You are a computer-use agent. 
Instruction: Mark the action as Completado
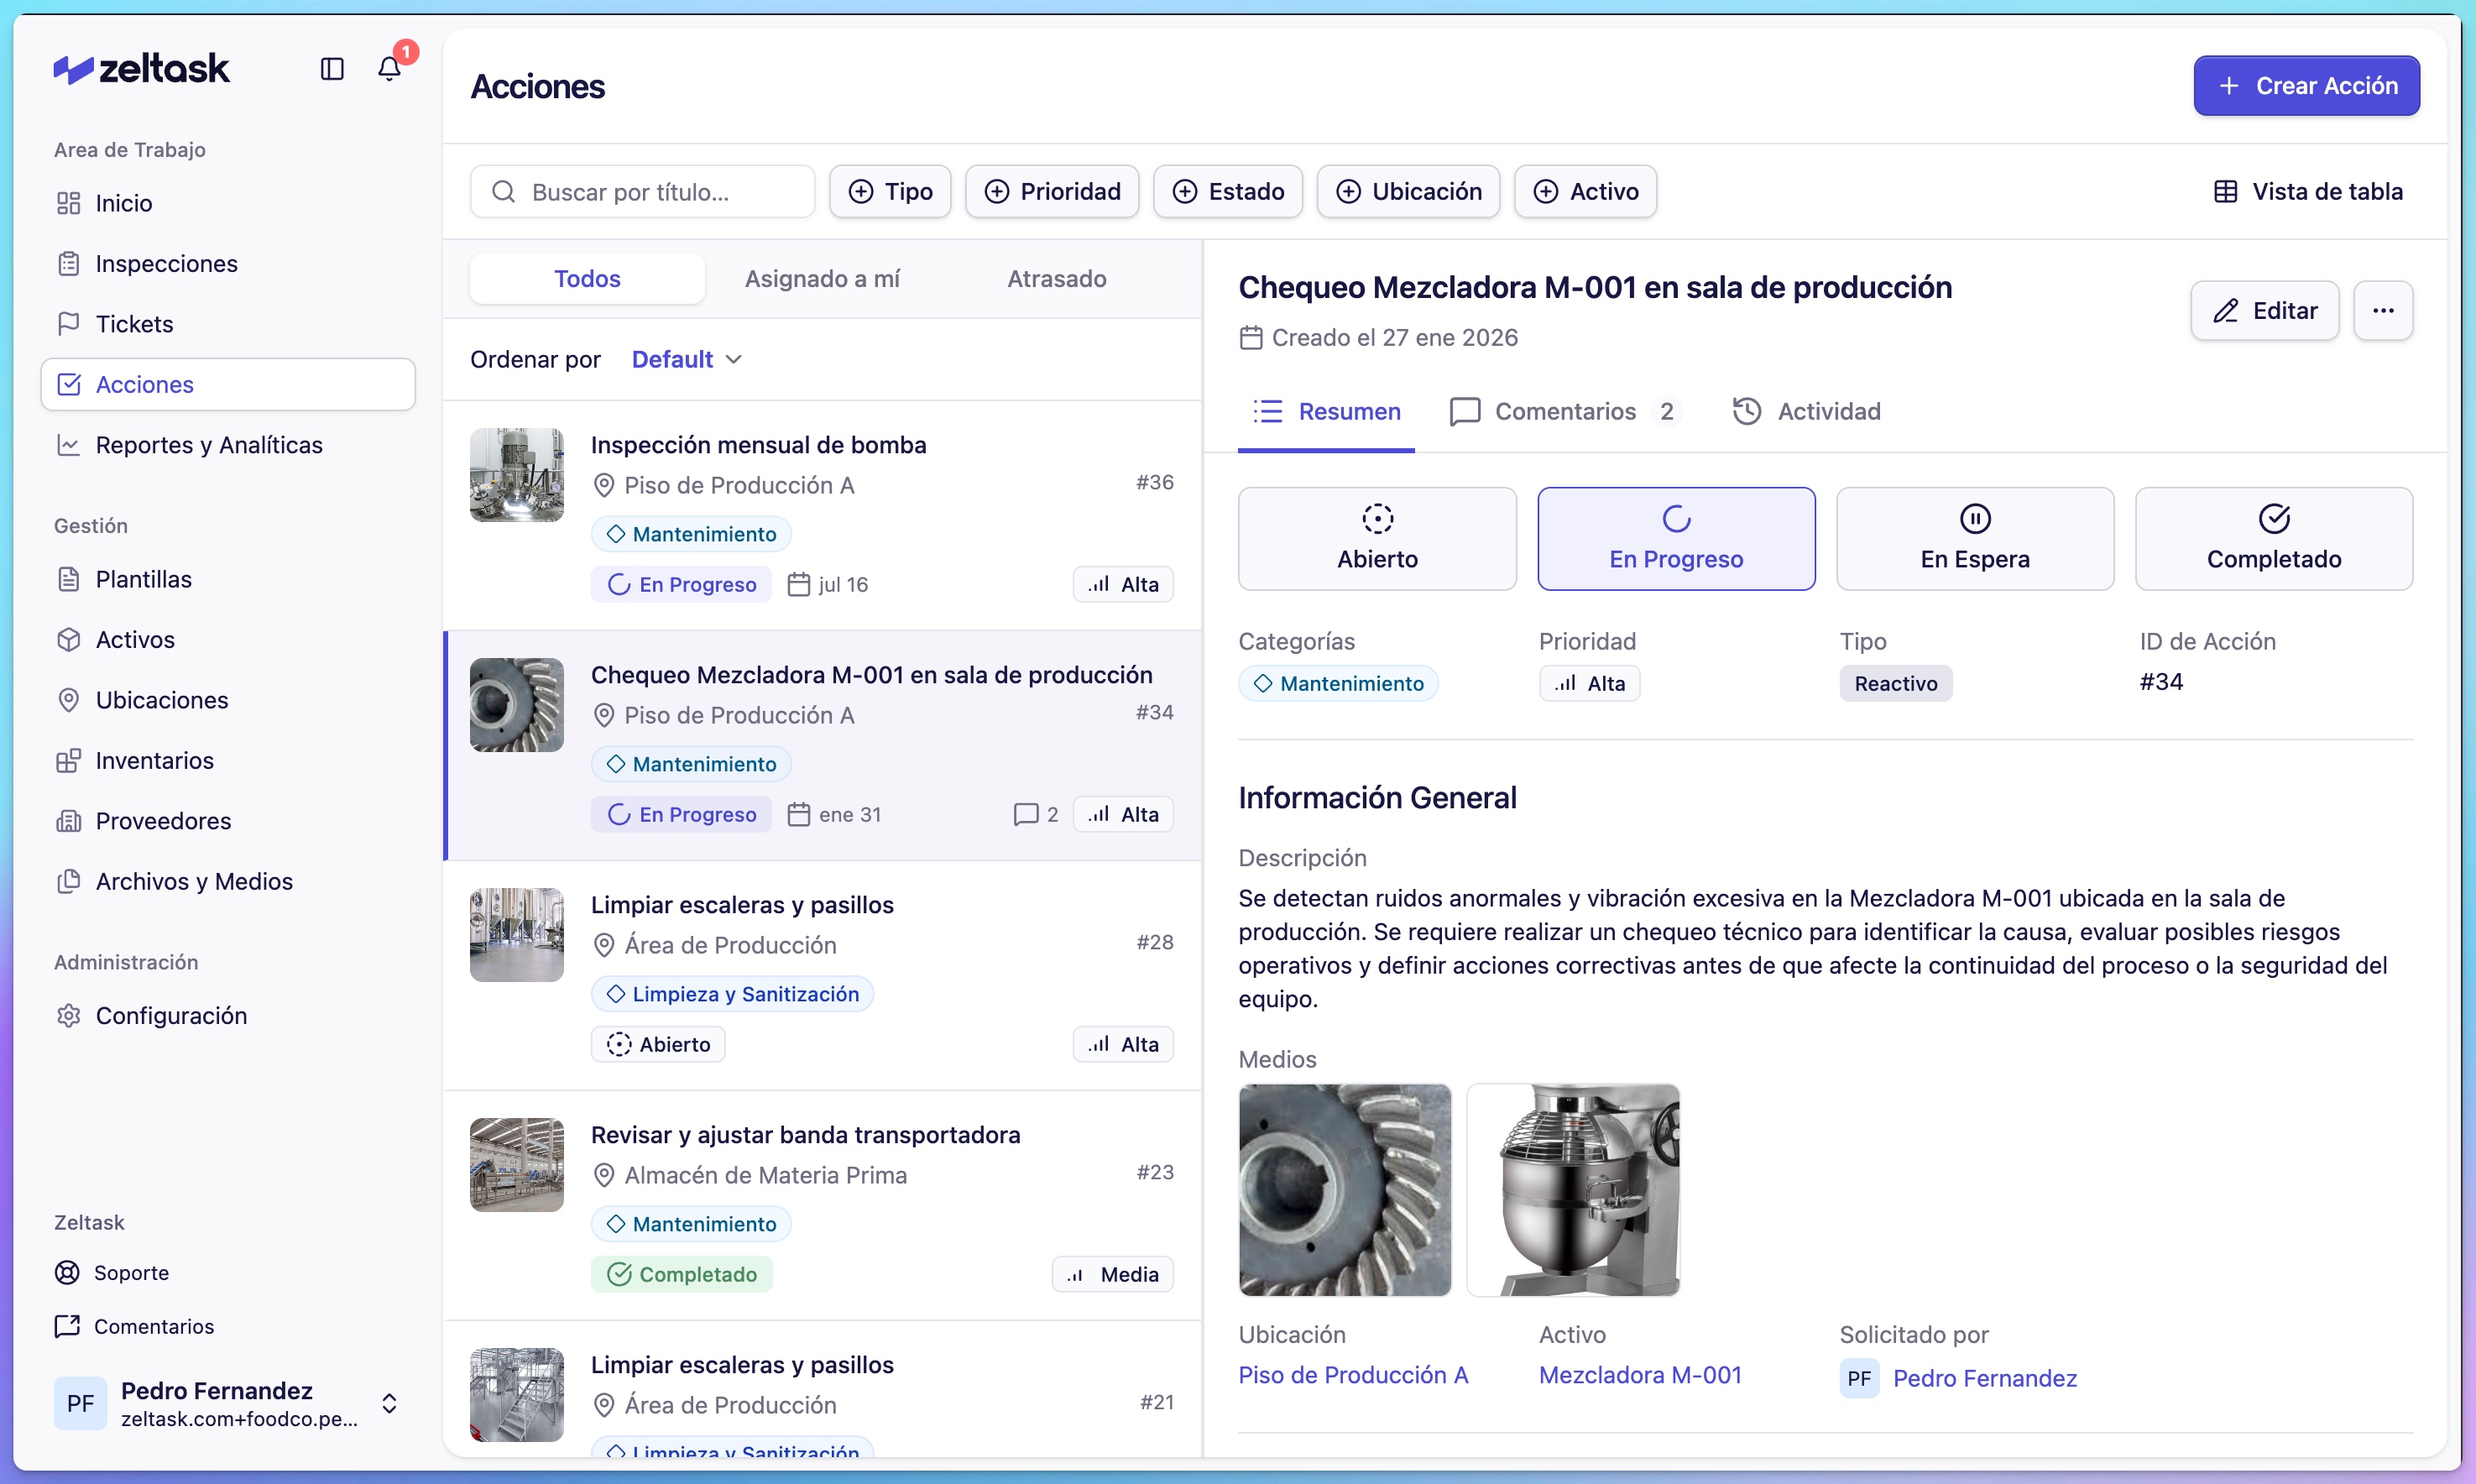click(x=2274, y=538)
